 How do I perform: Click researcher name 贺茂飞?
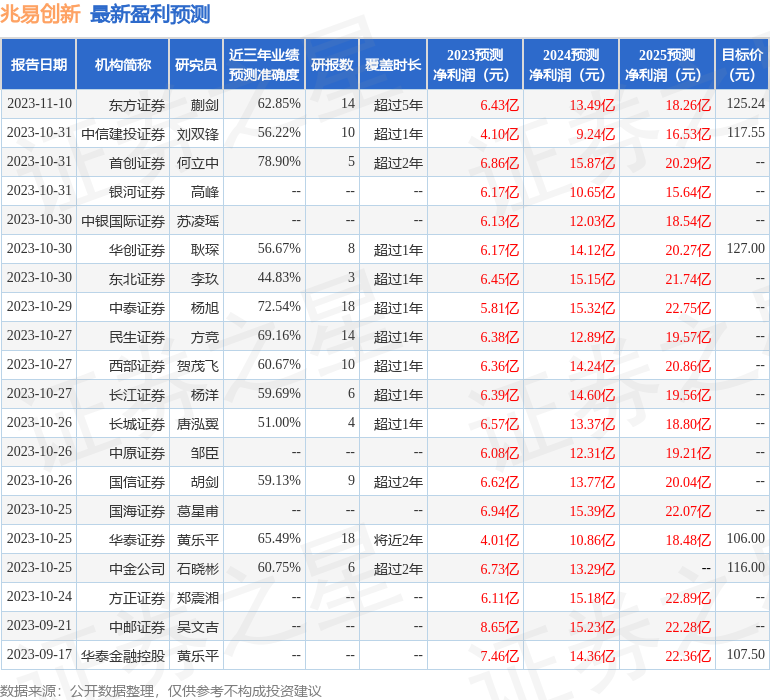pos(198,365)
